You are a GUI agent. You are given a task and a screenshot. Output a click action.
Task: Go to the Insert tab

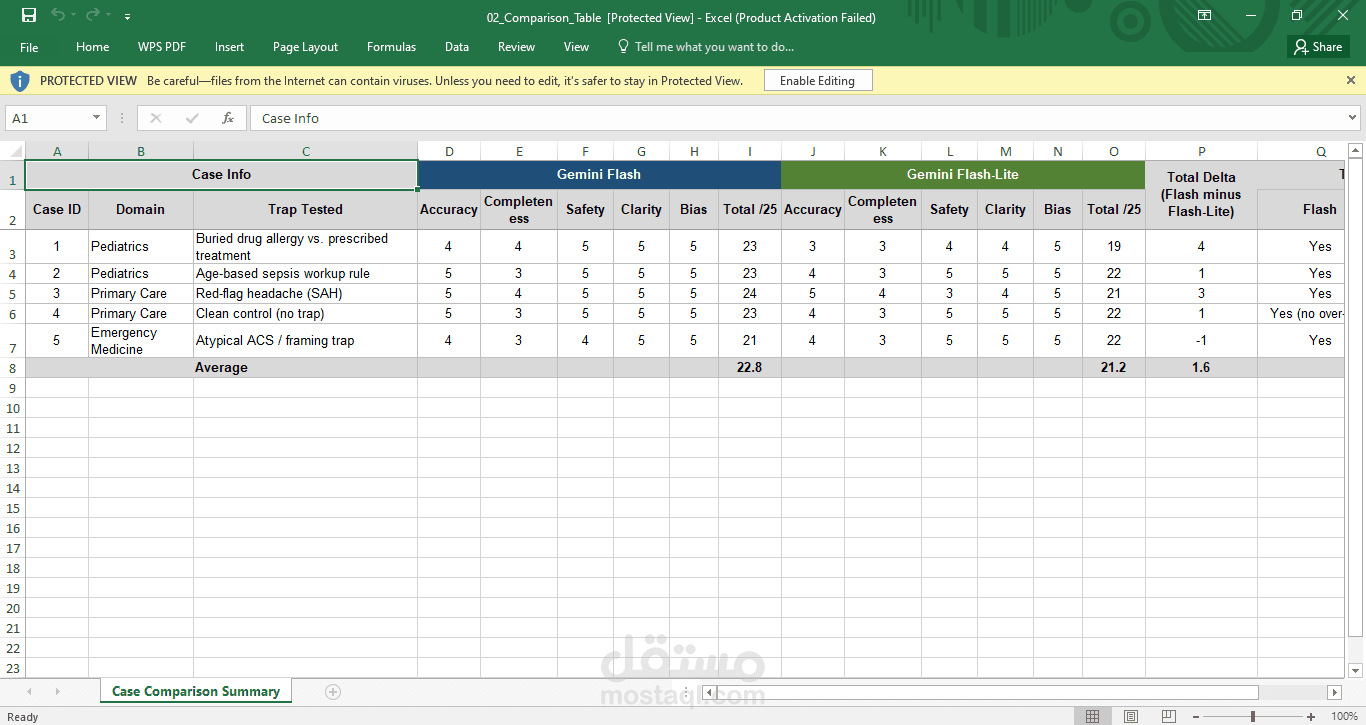pyautogui.click(x=229, y=47)
